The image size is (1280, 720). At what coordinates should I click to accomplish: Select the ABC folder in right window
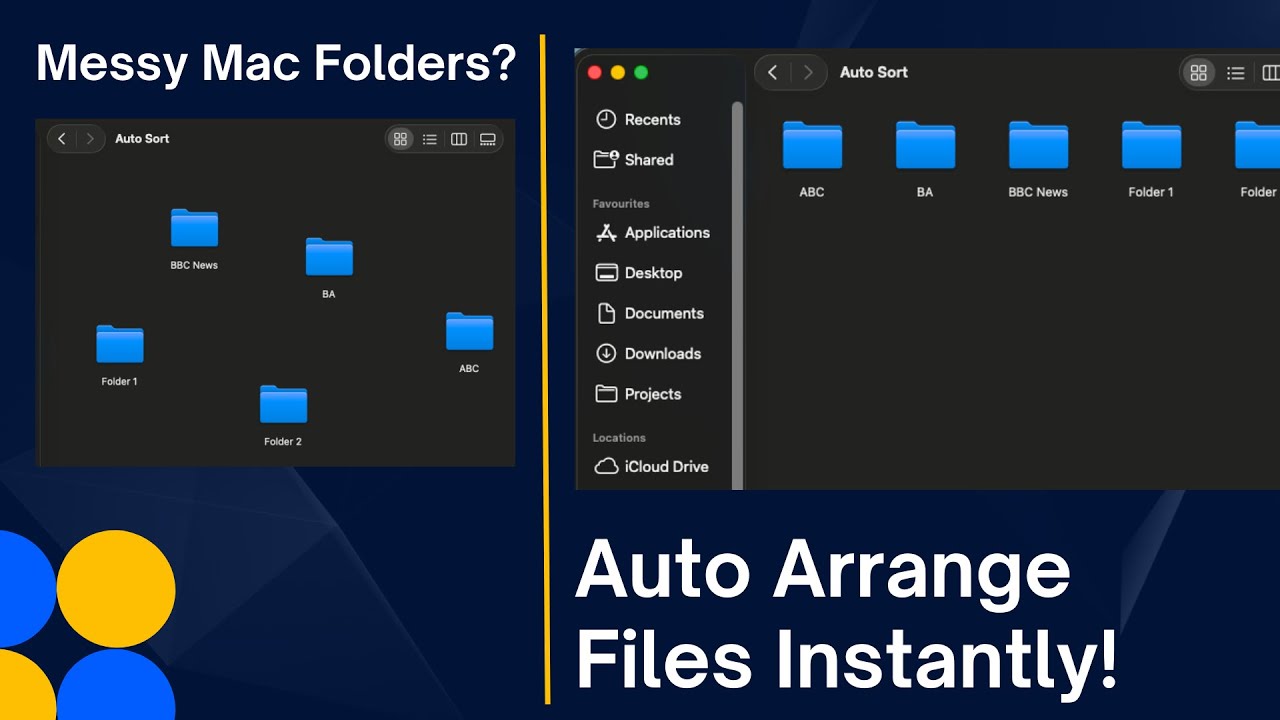[x=812, y=159]
